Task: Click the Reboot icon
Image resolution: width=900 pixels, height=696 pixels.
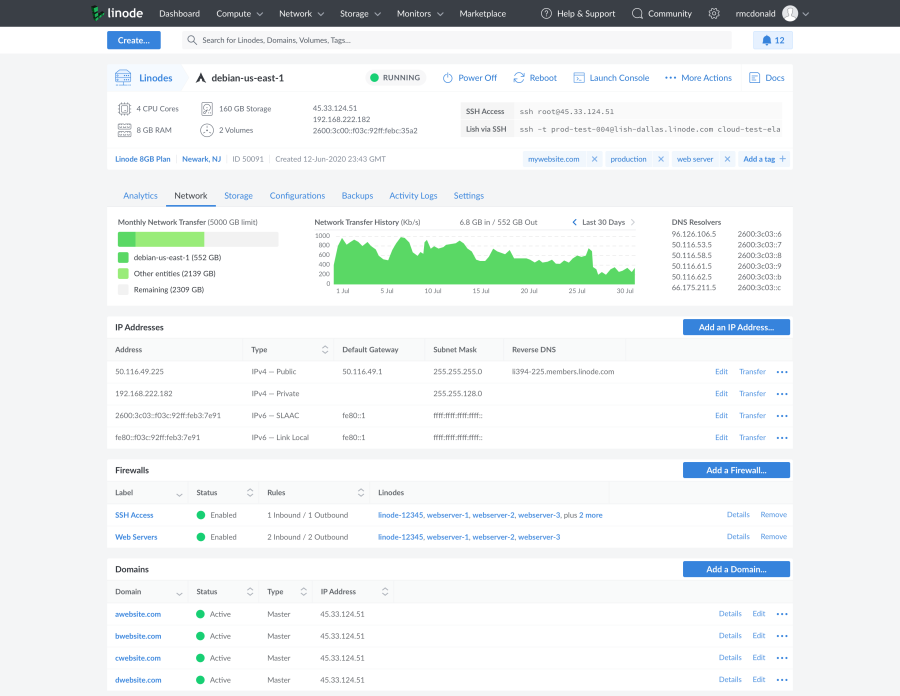Action: (x=519, y=77)
